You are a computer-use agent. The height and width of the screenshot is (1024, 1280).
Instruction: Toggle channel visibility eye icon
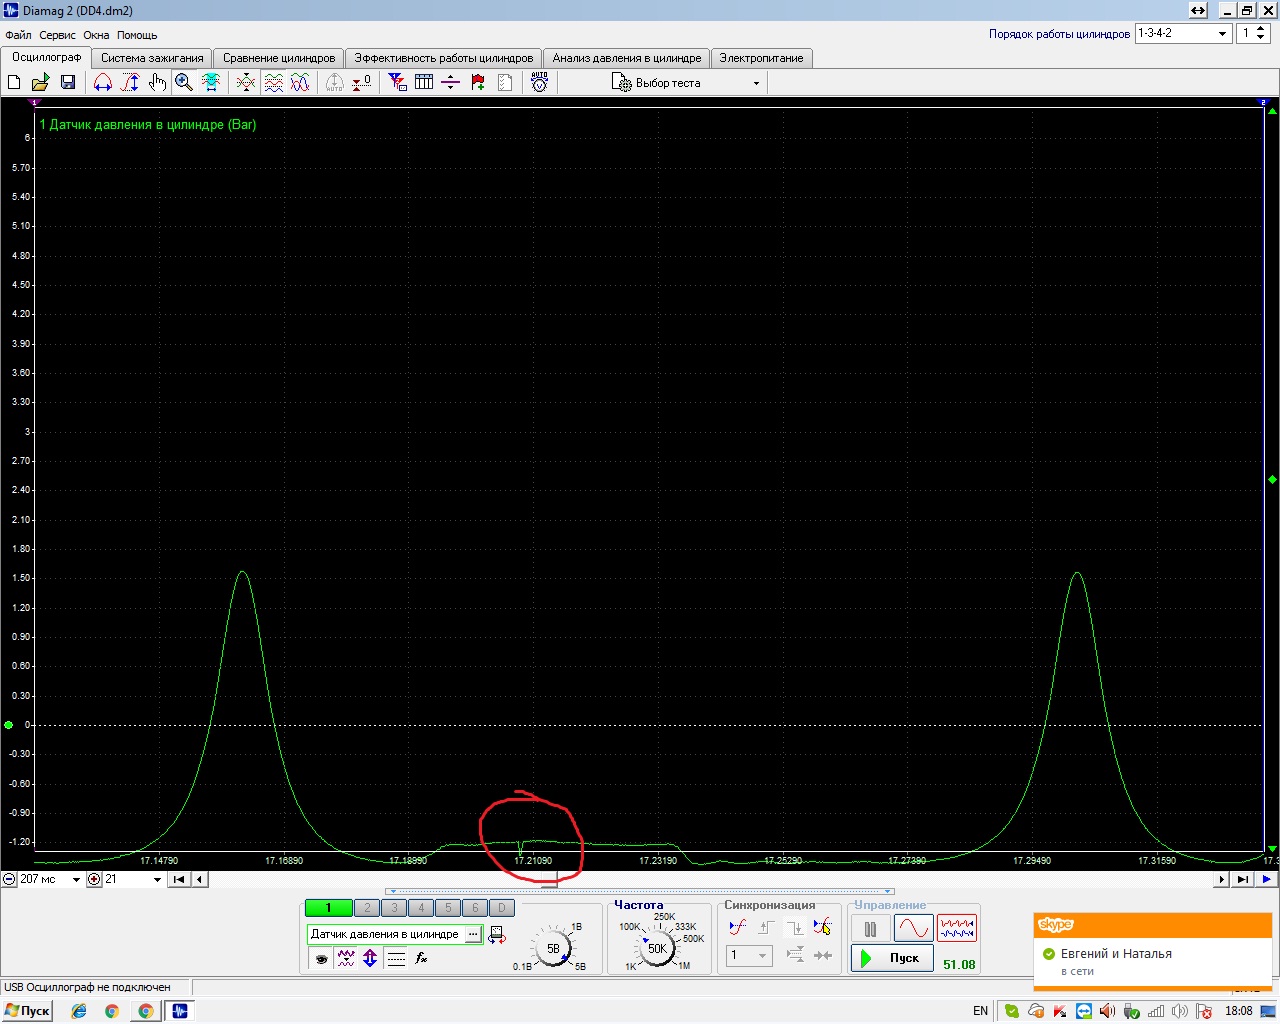pyautogui.click(x=321, y=958)
